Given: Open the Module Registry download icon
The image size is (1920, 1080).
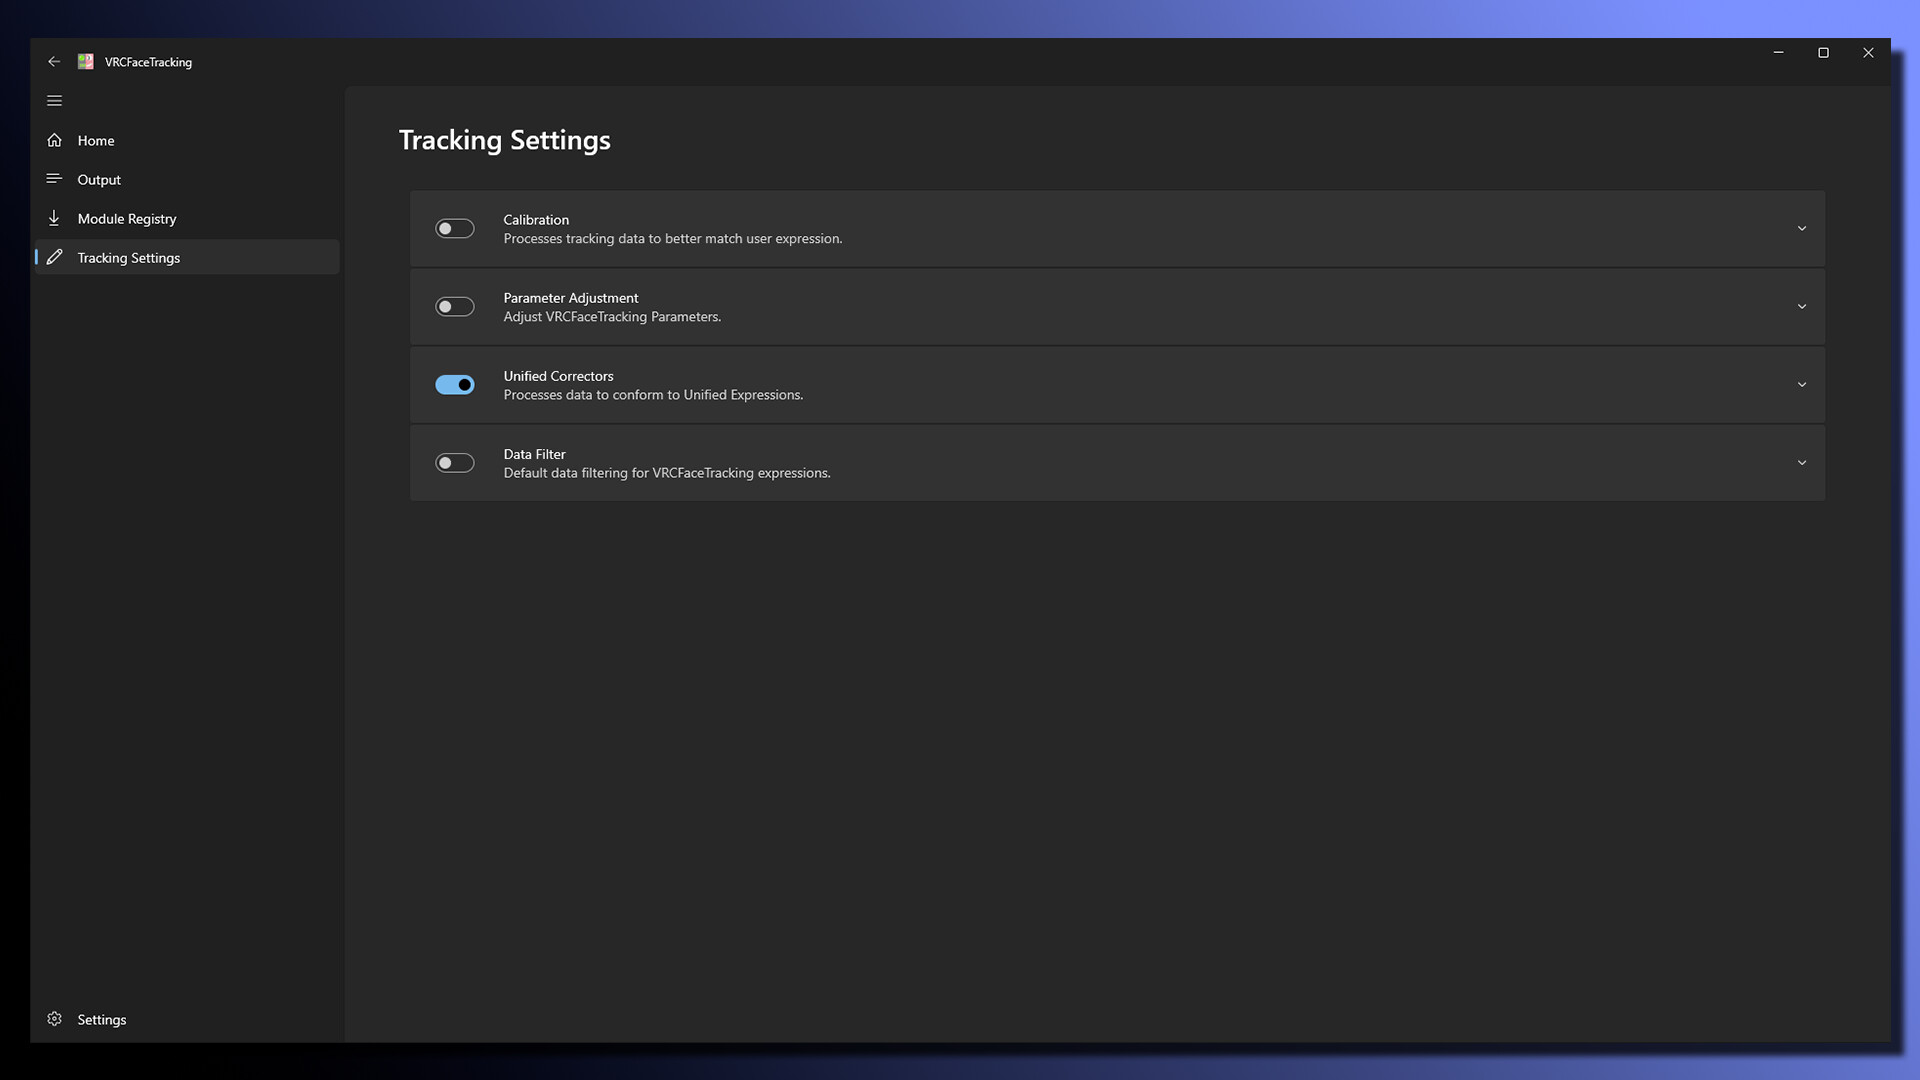Looking at the screenshot, I should click(x=55, y=218).
